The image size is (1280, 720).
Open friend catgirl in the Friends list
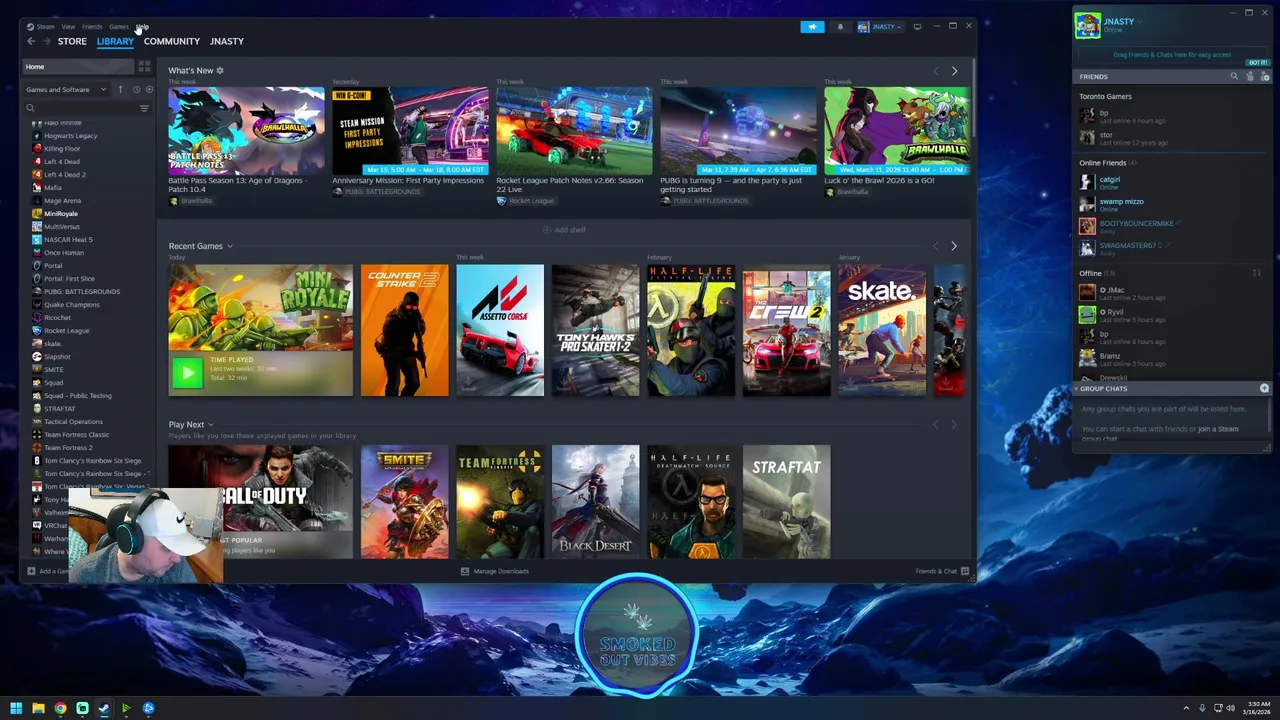1110,182
